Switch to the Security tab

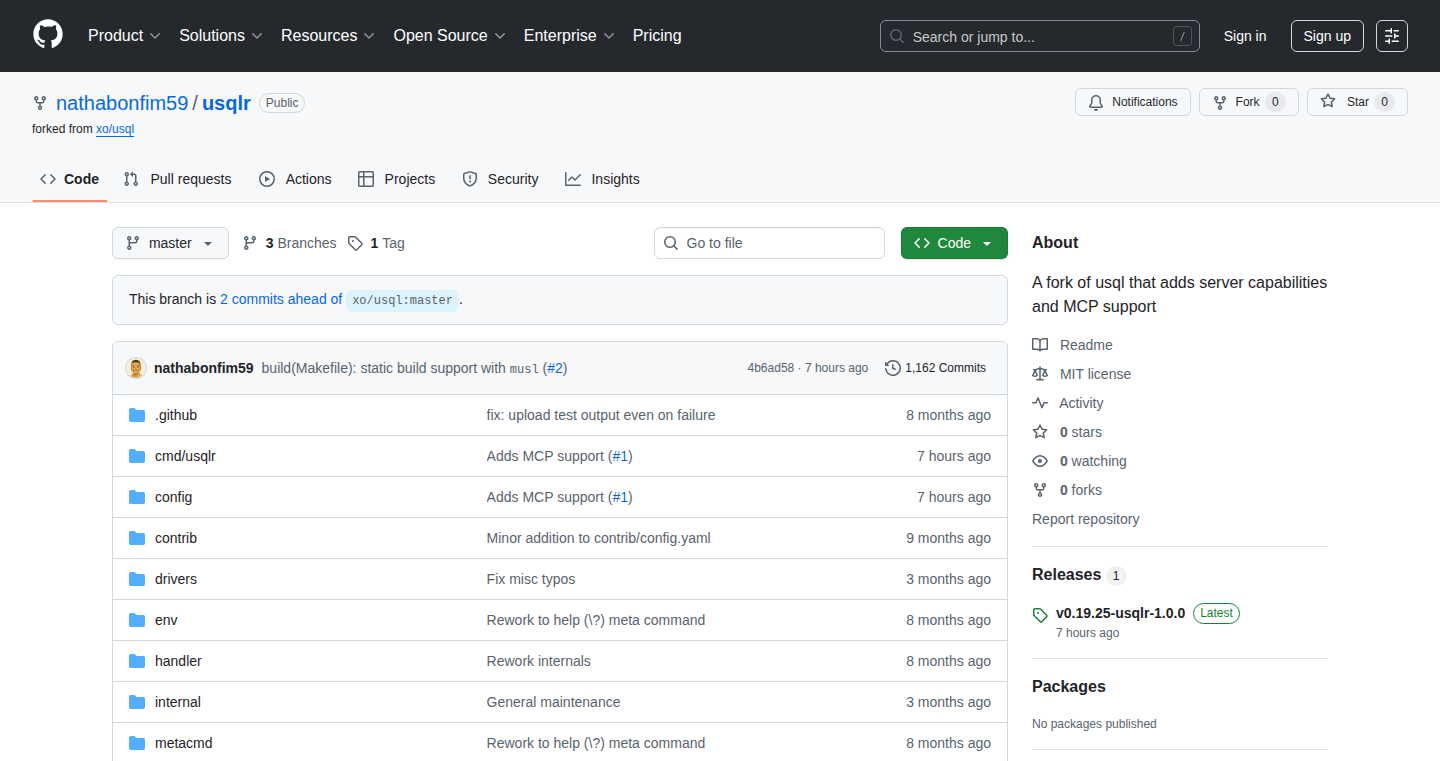click(500, 179)
